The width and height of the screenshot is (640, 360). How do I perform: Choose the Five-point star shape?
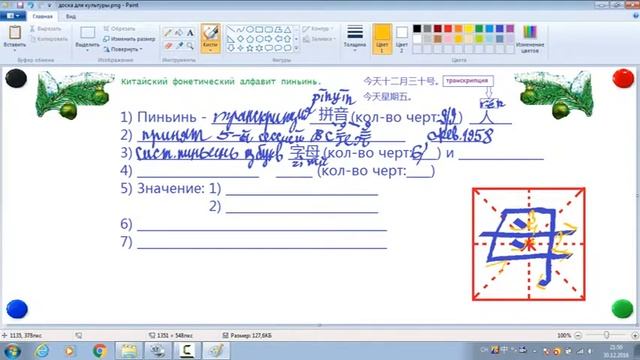[249, 48]
